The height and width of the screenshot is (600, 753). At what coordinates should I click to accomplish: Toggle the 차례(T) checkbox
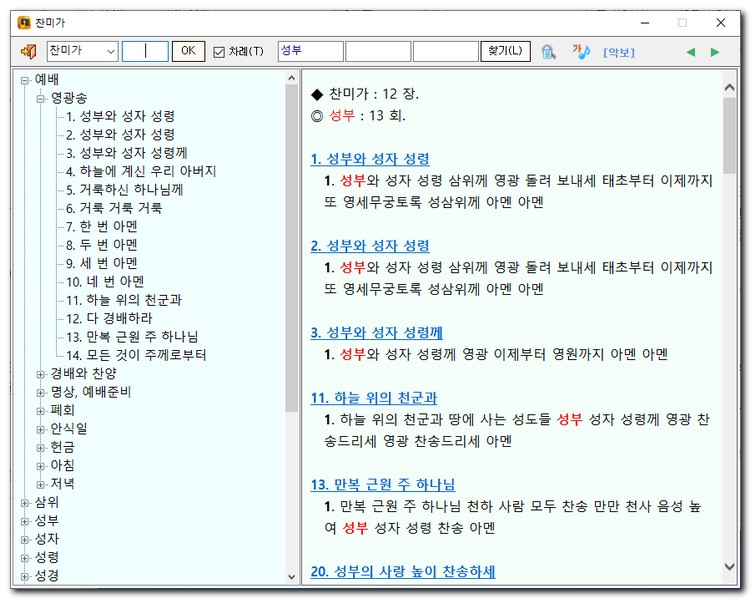pyautogui.click(x=220, y=52)
